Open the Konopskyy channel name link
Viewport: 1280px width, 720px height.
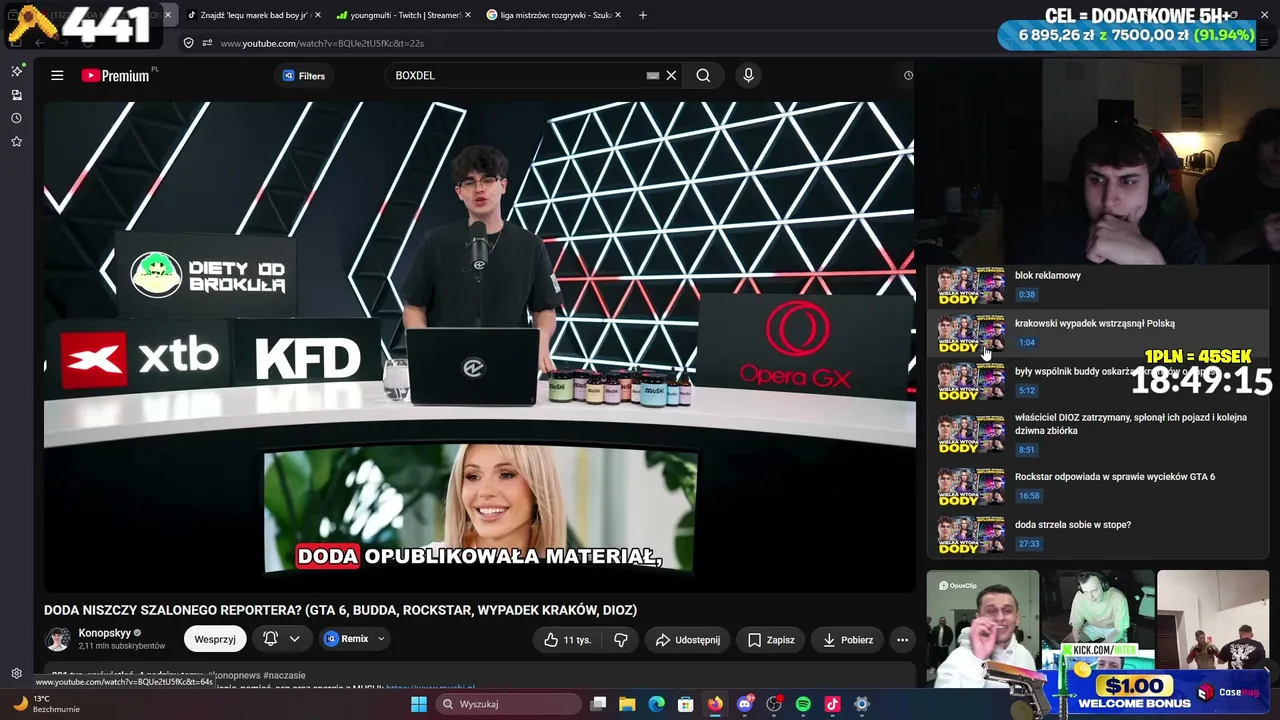[x=105, y=633]
